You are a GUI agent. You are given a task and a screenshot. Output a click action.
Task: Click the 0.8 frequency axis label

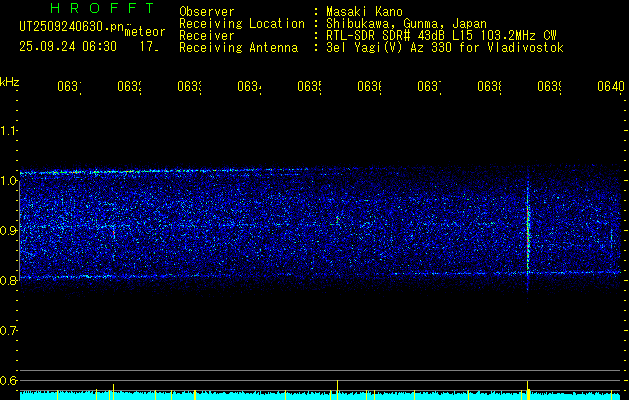coord(8,280)
